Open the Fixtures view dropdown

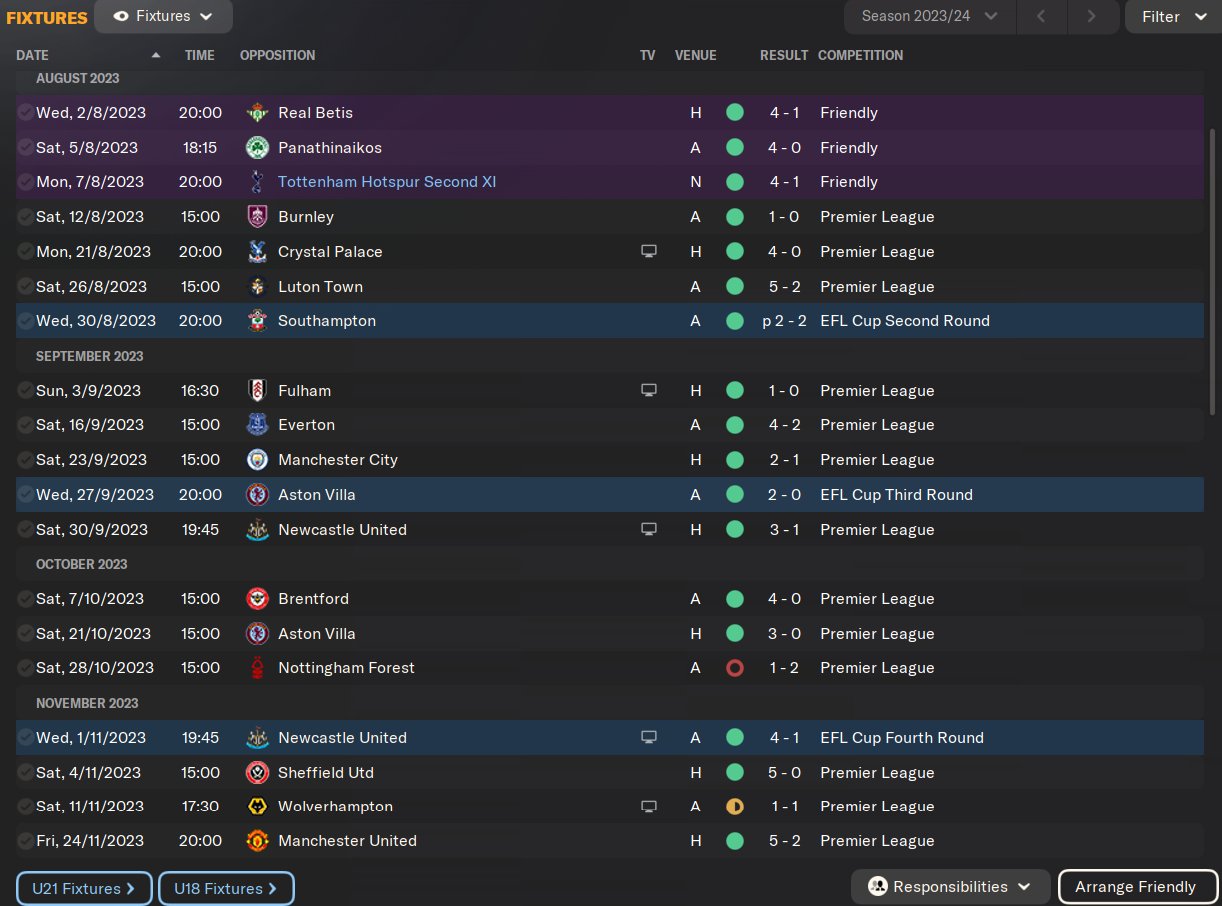(x=163, y=16)
